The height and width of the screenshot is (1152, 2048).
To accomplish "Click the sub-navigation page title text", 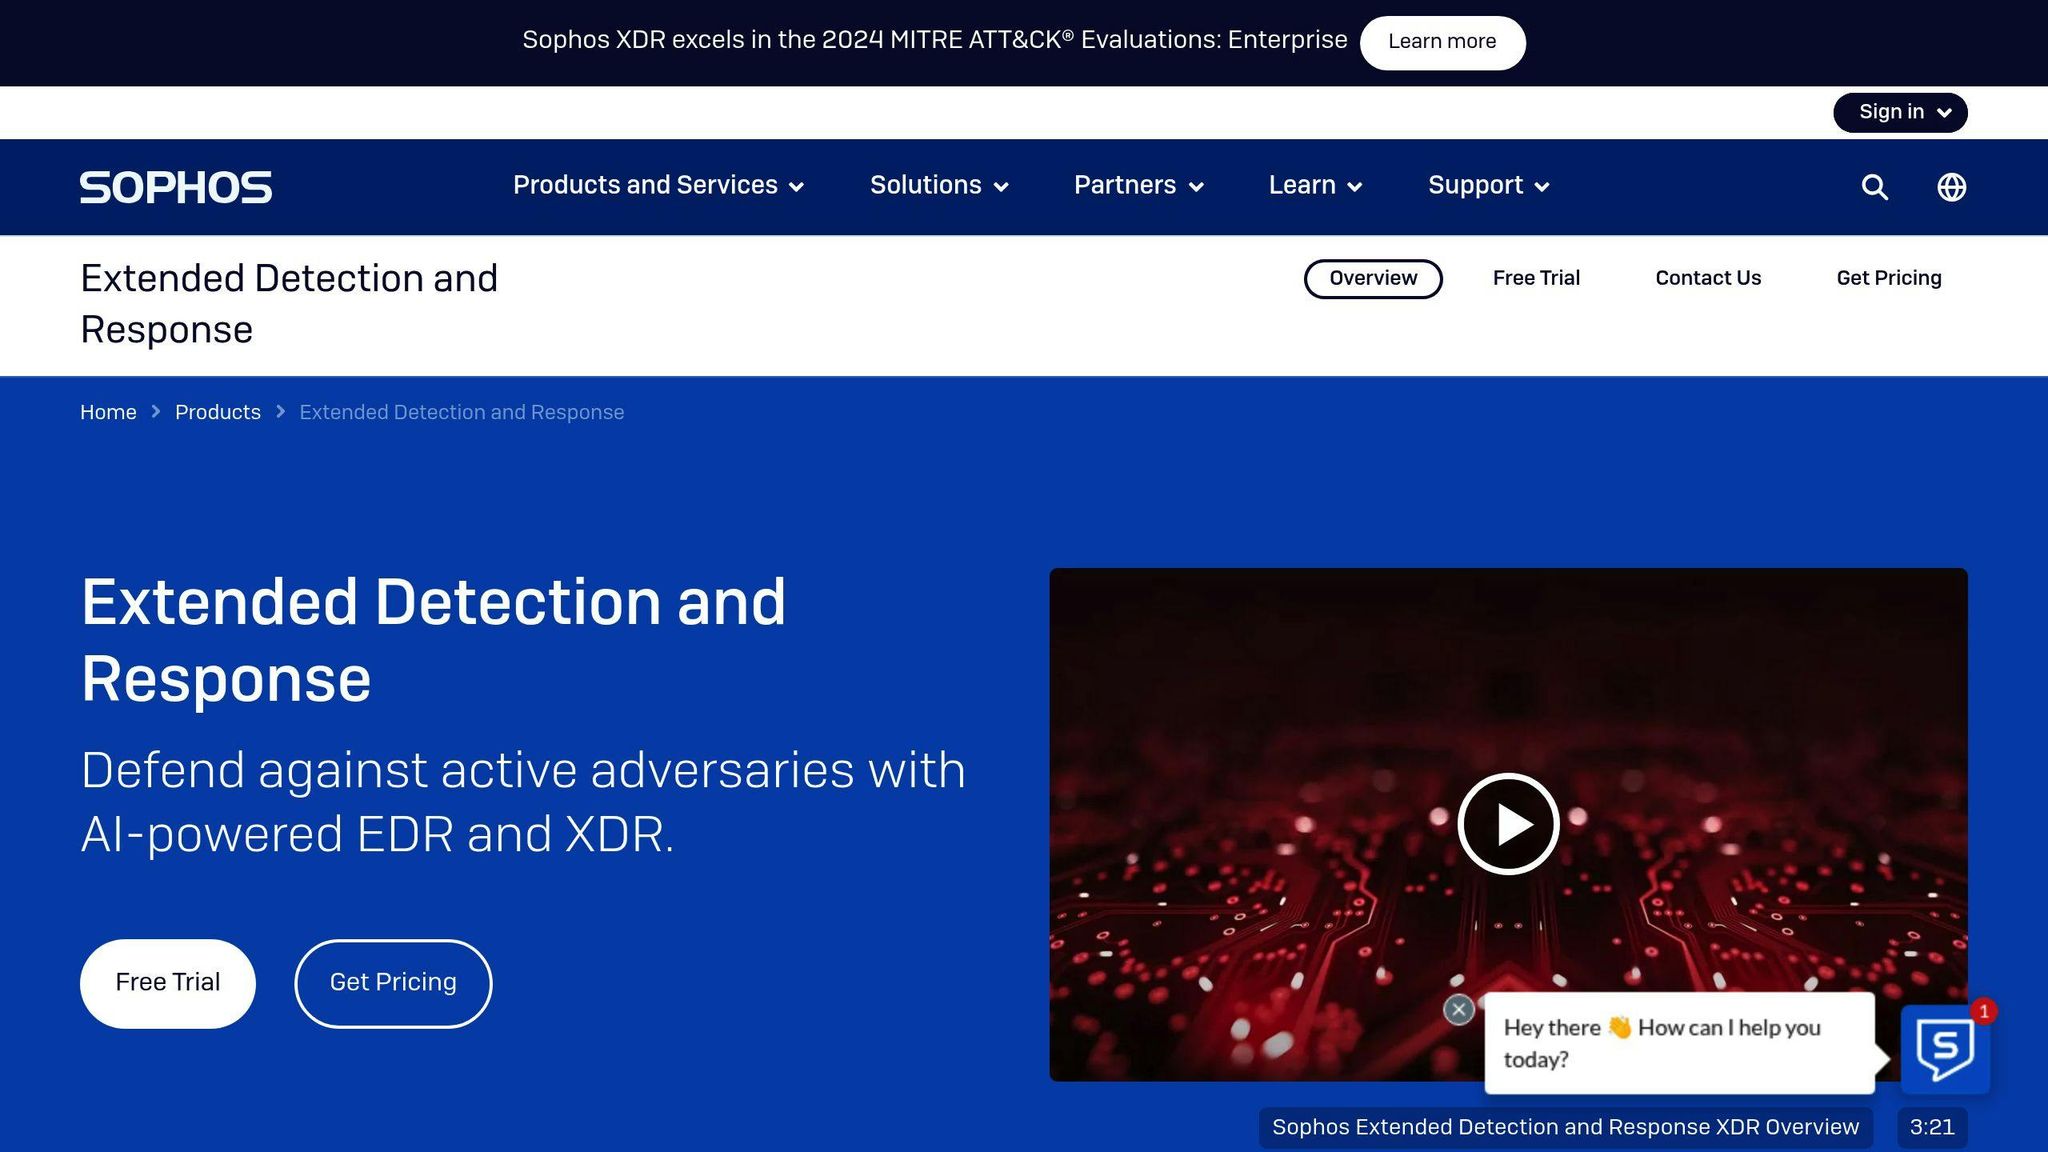I will [x=289, y=304].
